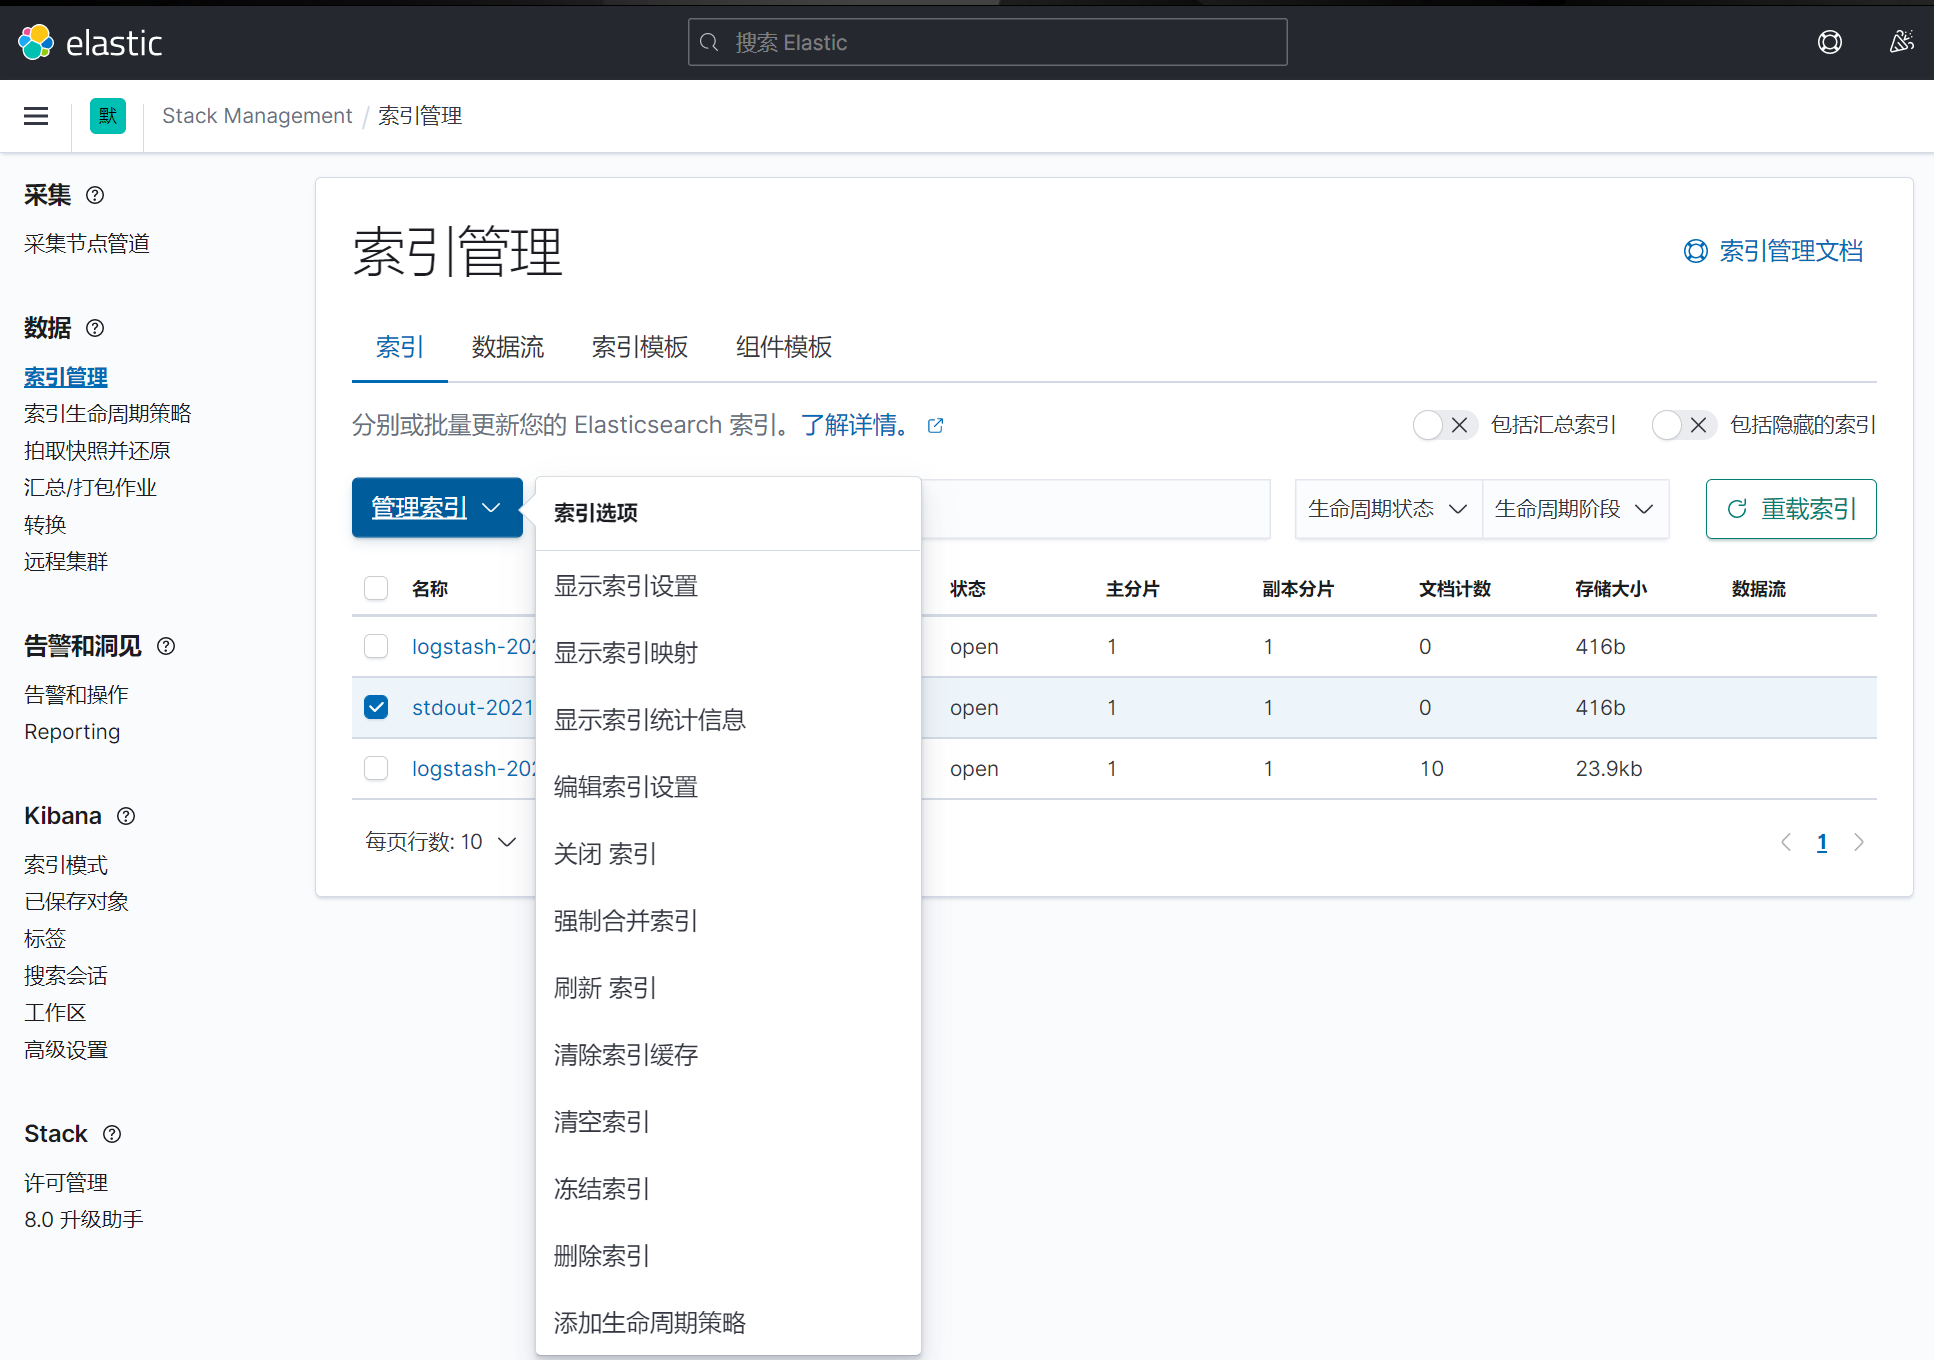Open Reporting in sidebar
This screenshot has height=1360, width=1934.
pos(72,732)
